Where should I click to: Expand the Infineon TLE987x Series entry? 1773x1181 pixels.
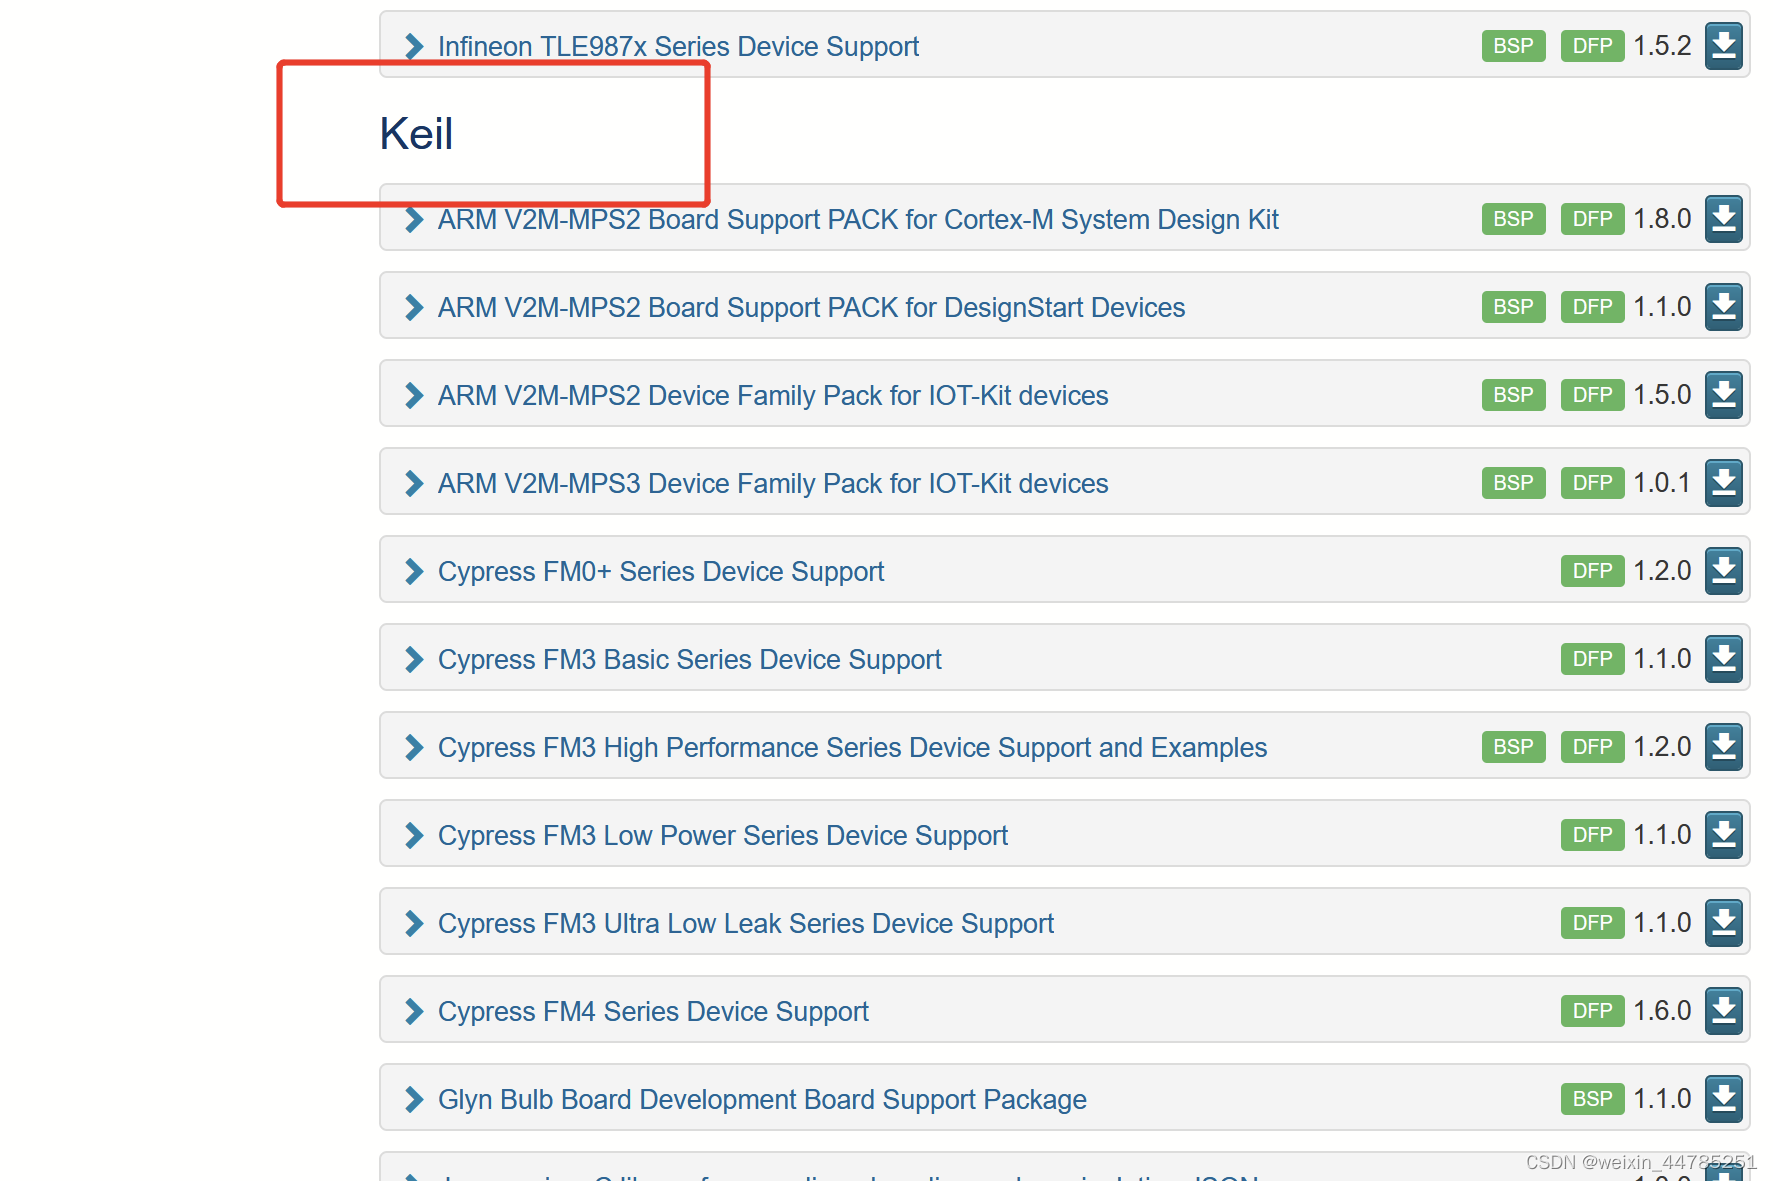(413, 46)
